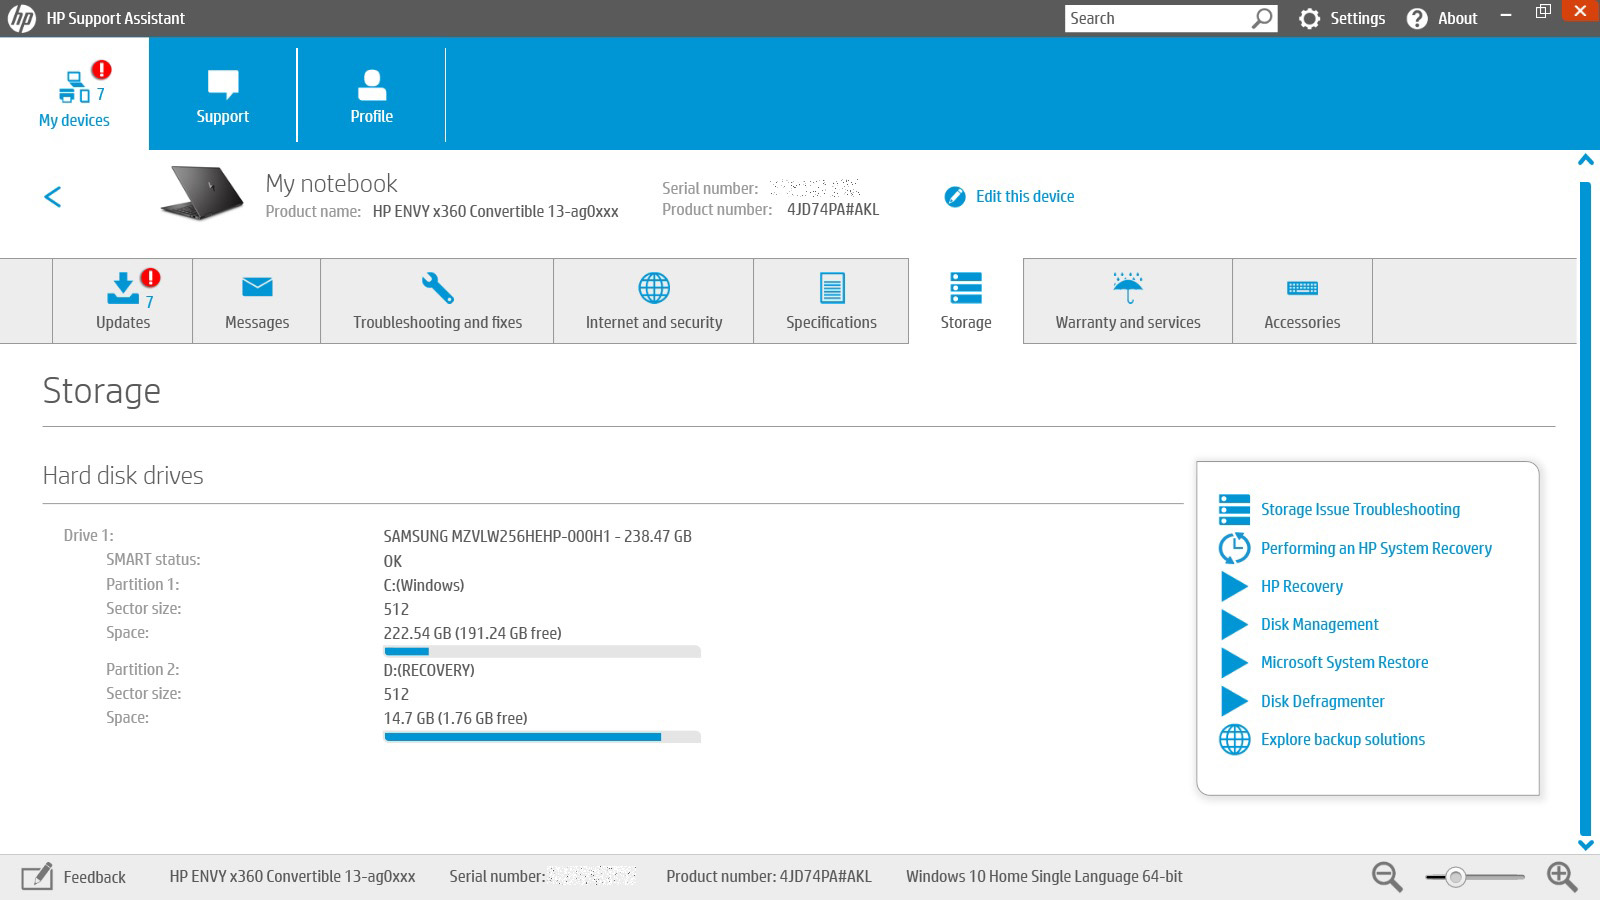The width and height of the screenshot is (1600, 900).
Task: Launch the Disk Defragmenter link
Action: point(1322,701)
